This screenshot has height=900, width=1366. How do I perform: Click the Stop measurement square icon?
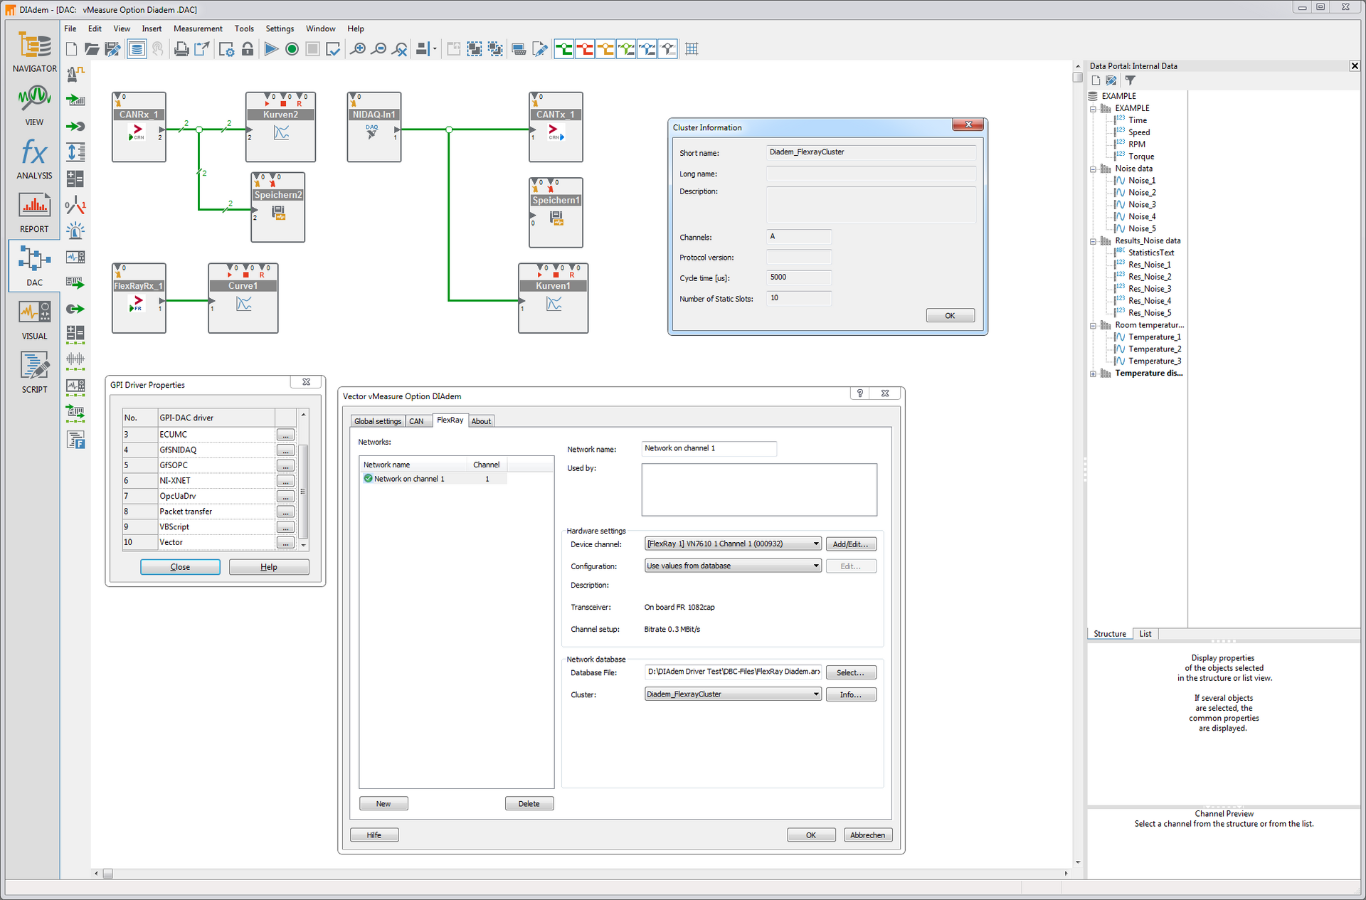click(x=313, y=49)
